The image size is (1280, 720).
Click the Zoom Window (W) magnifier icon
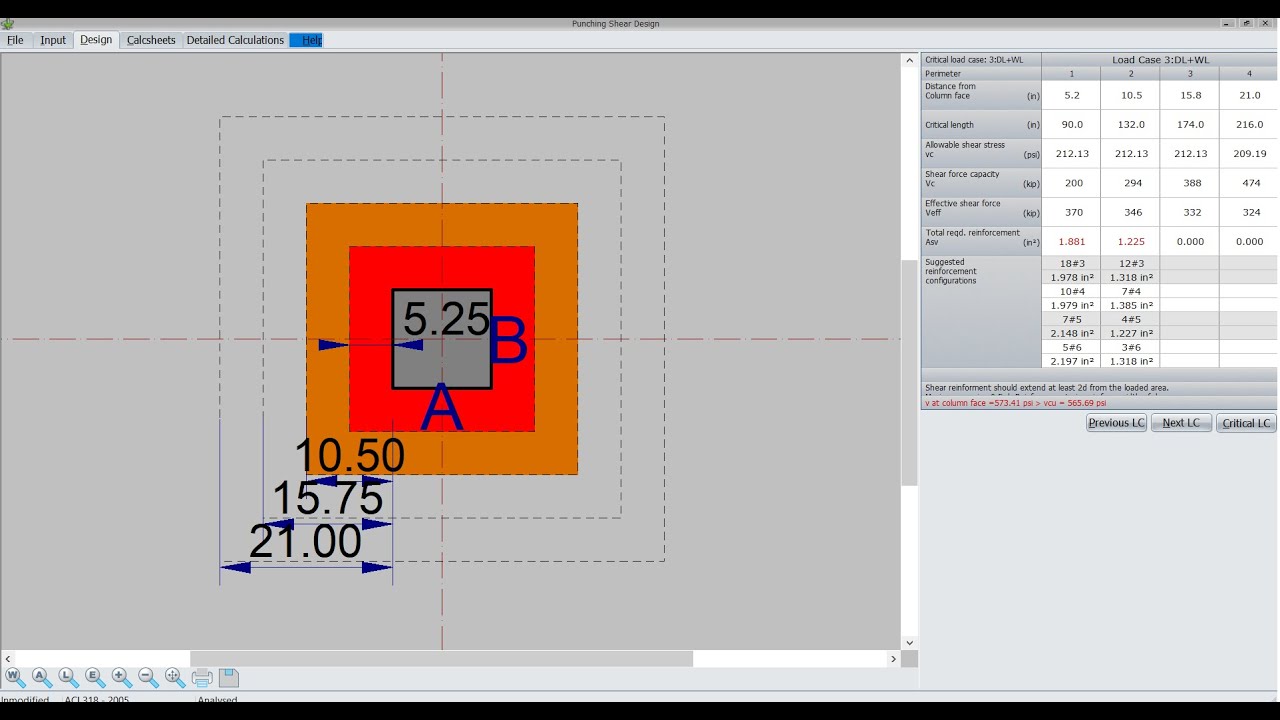click(x=14, y=677)
